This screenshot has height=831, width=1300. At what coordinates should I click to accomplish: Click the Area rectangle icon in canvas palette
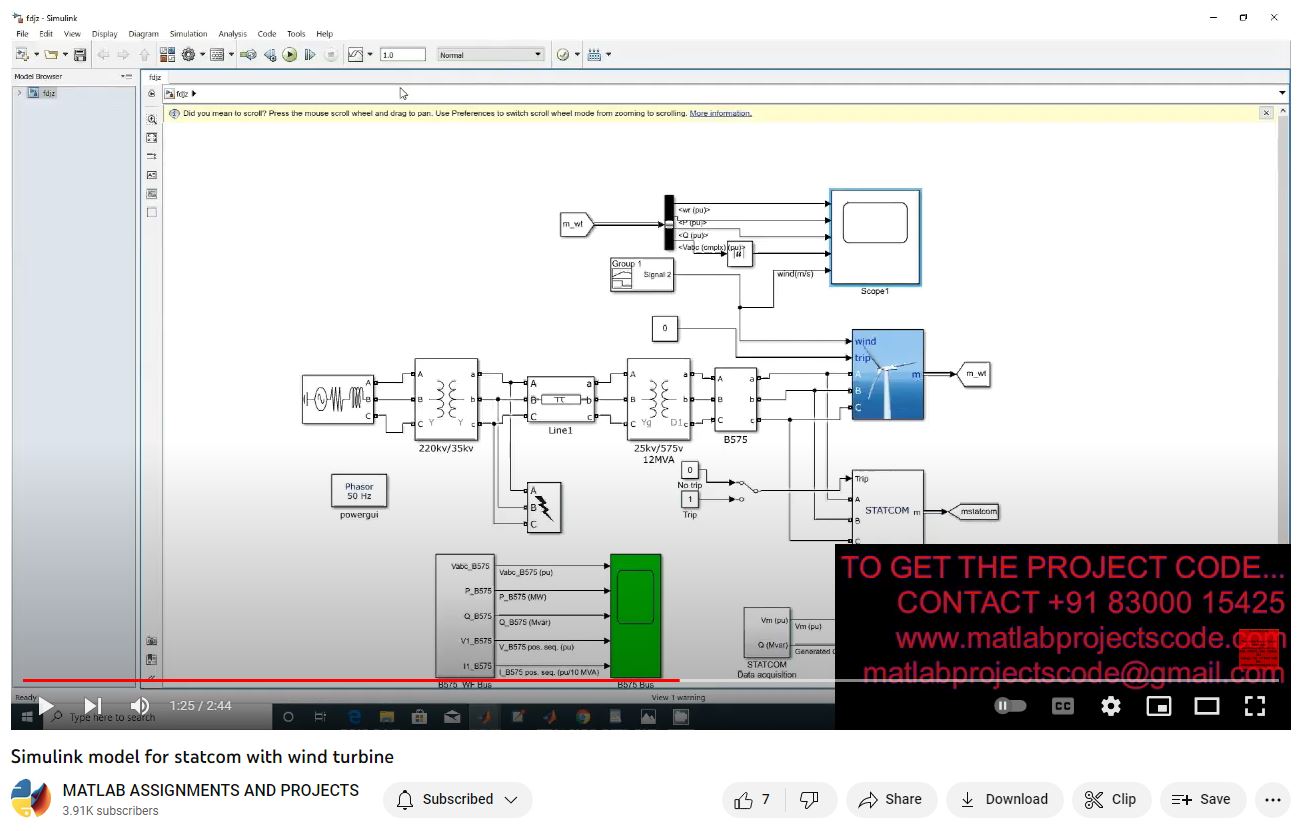(x=152, y=212)
